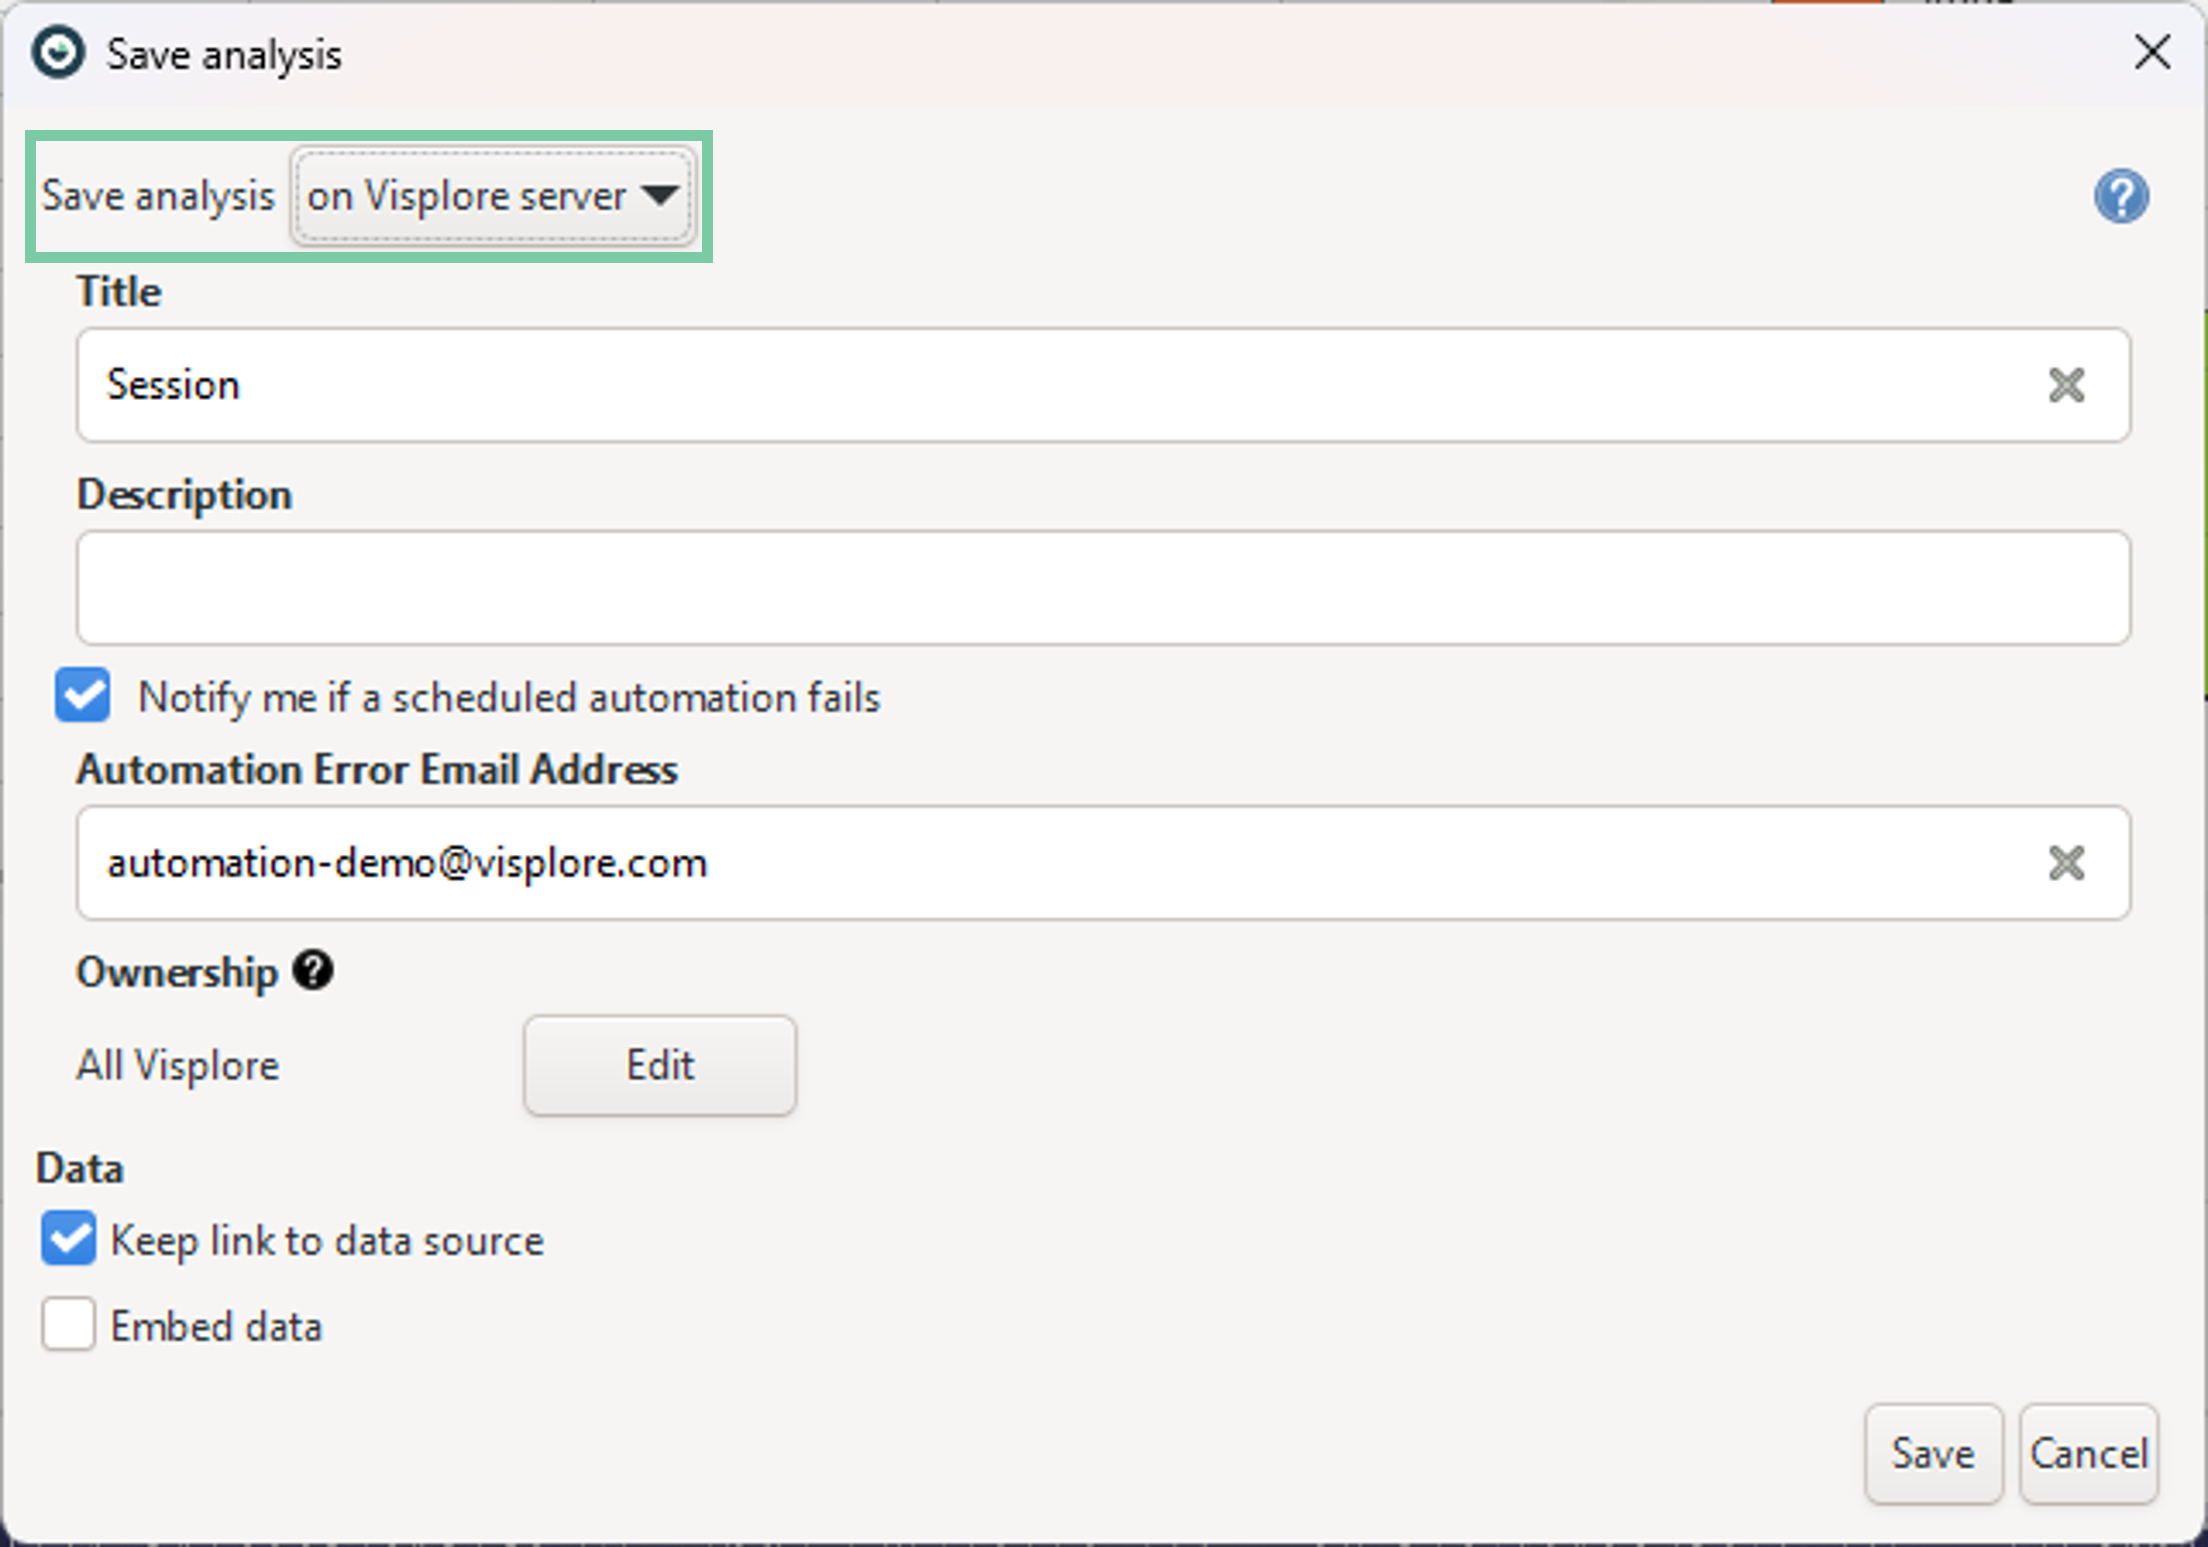Clear the Title field with X icon
This screenshot has width=2208, height=1547.
click(x=2065, y=385)
